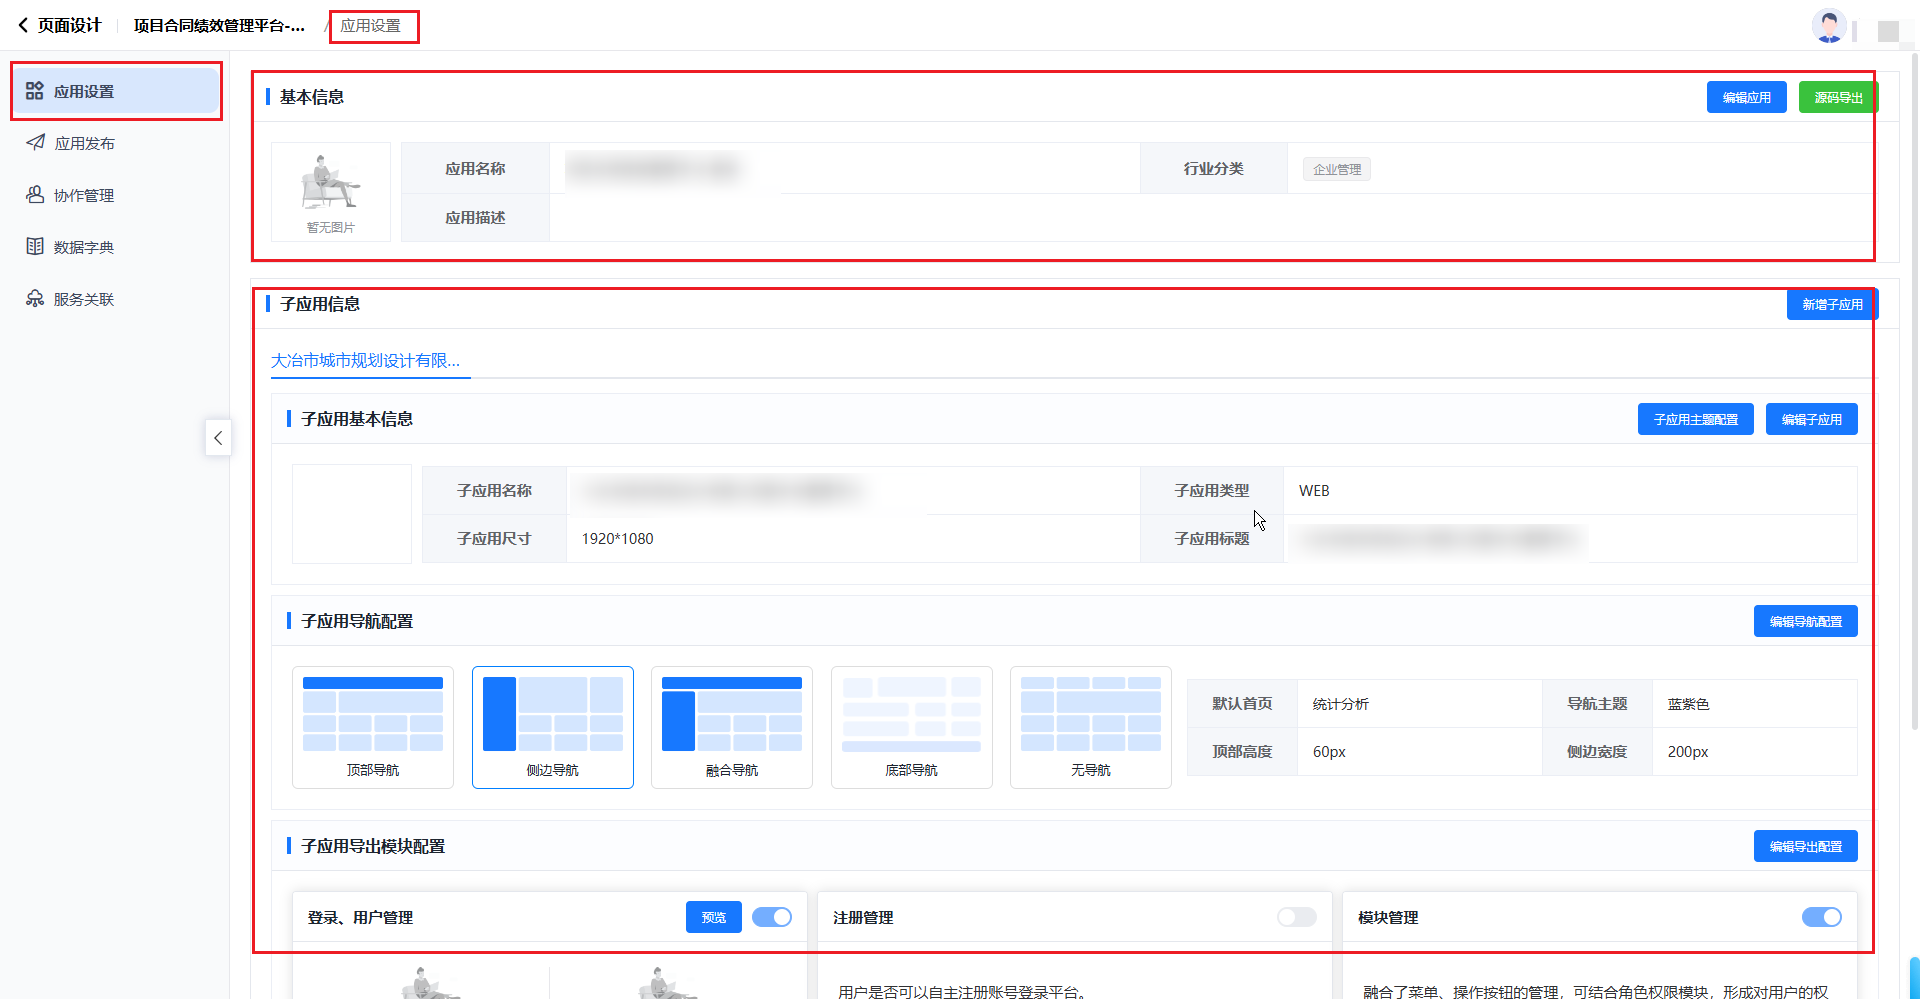Collapse the left sidebar panel
This screenshot has height=999, width=1920.
218,438
